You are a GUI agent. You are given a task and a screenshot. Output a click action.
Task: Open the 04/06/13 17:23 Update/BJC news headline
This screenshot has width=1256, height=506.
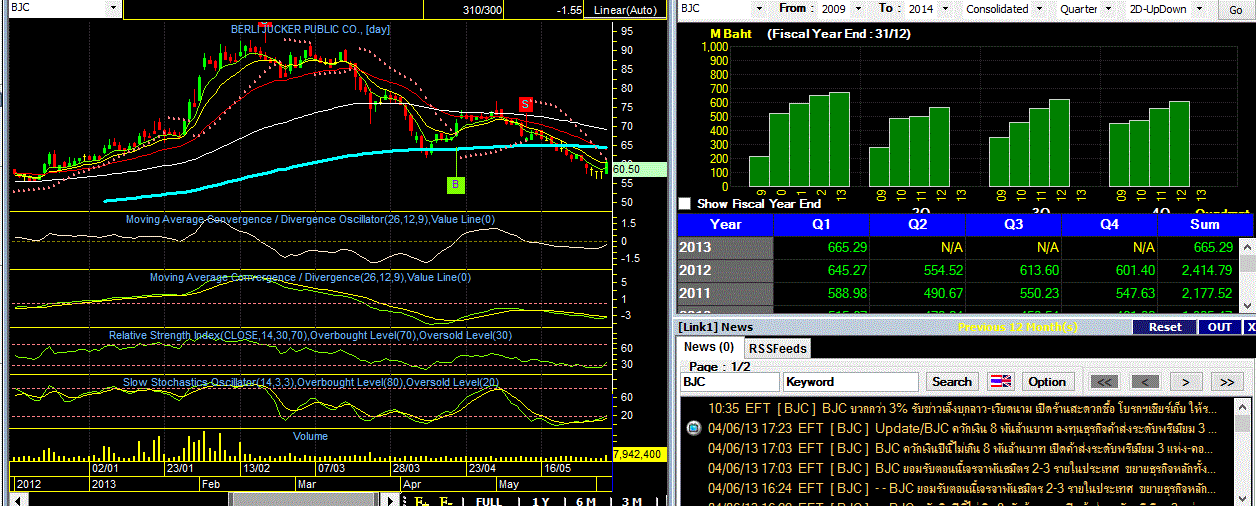(x=962, y=429)
